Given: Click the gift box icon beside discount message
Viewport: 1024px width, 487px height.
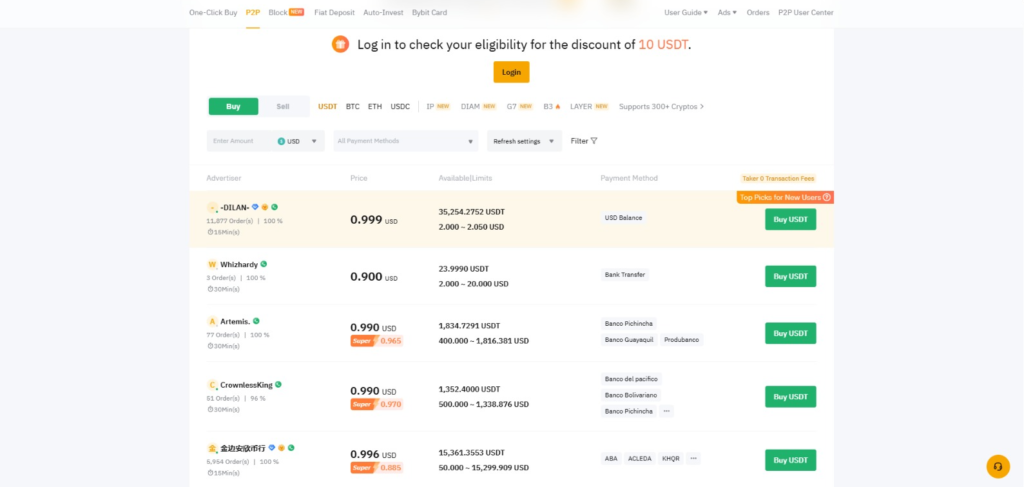Looking at the screenshot, I should (x=340, y=44).
